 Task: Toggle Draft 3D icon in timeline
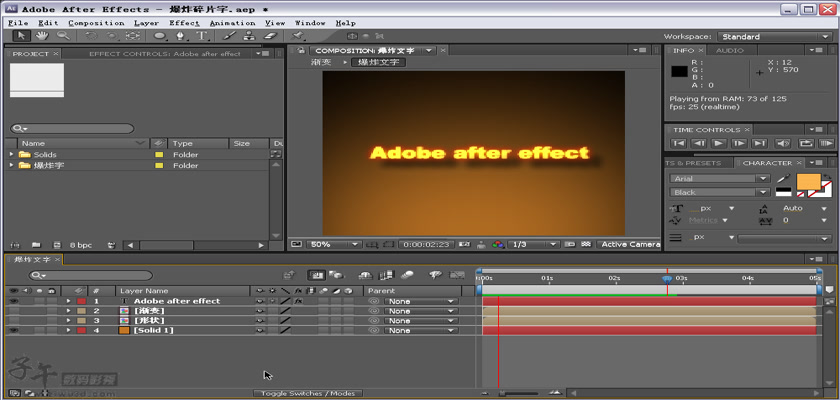pyautogui.click(x=337, y=275)
